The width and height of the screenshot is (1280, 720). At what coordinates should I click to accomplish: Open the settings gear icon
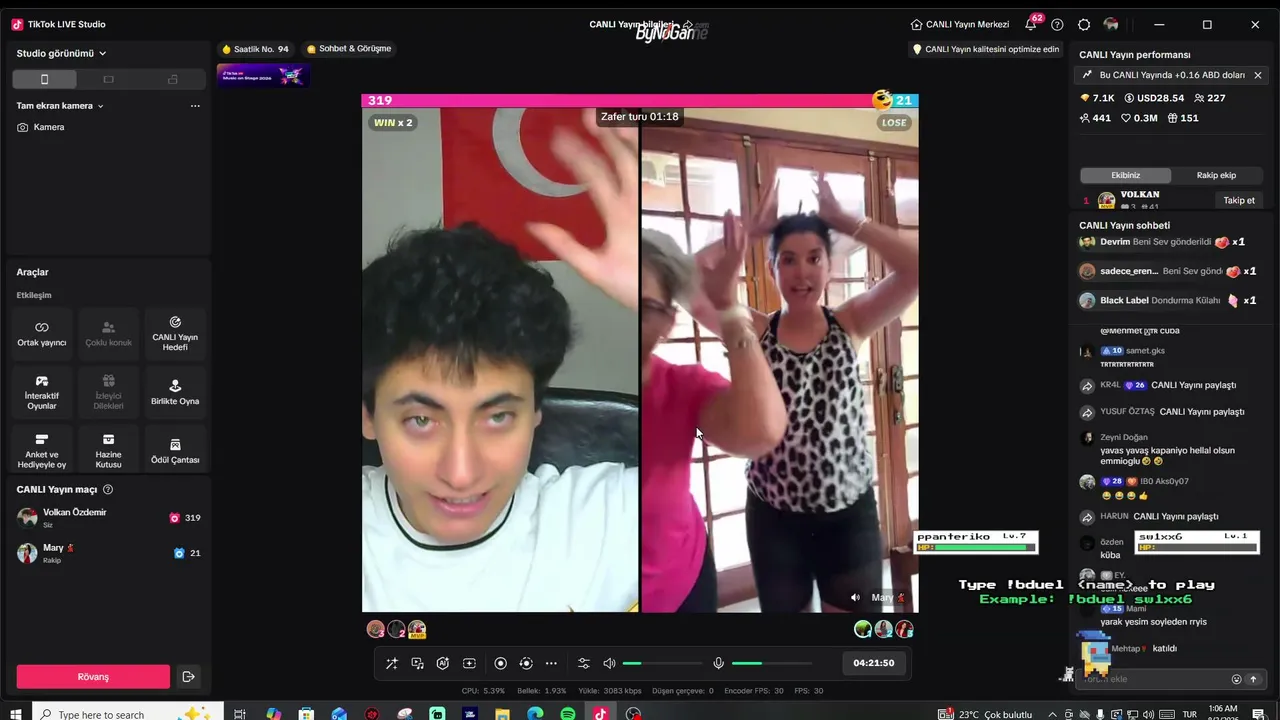tap(1084, 24)
